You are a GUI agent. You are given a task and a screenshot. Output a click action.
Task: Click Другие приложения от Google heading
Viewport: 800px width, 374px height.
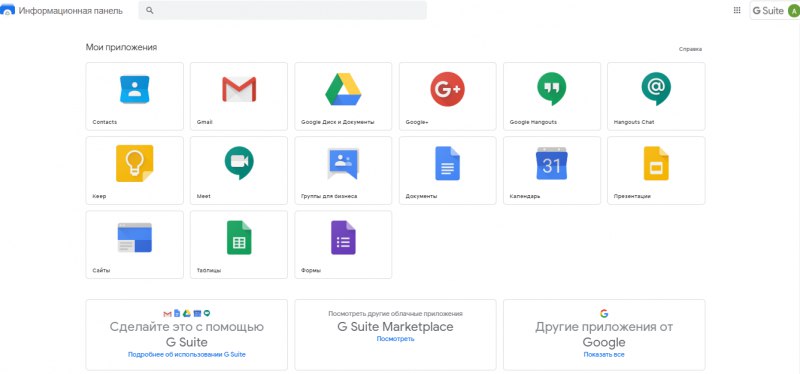coord(604,334)
